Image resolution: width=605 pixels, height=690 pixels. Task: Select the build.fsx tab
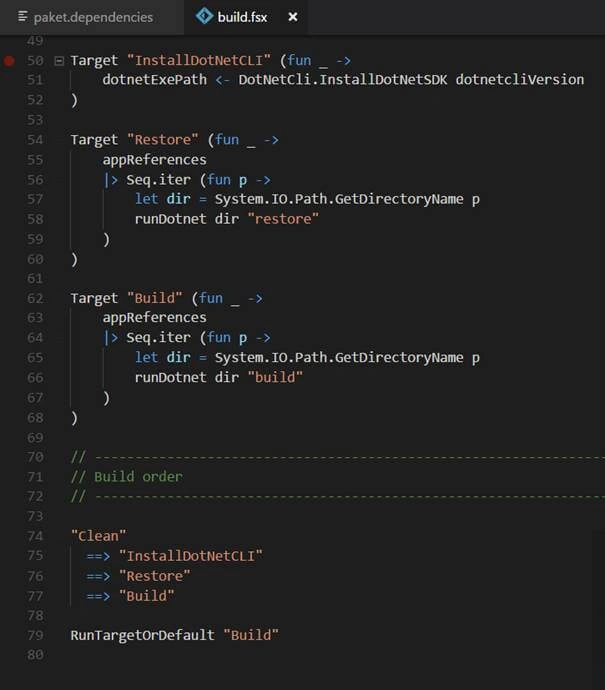pos(242,17)
